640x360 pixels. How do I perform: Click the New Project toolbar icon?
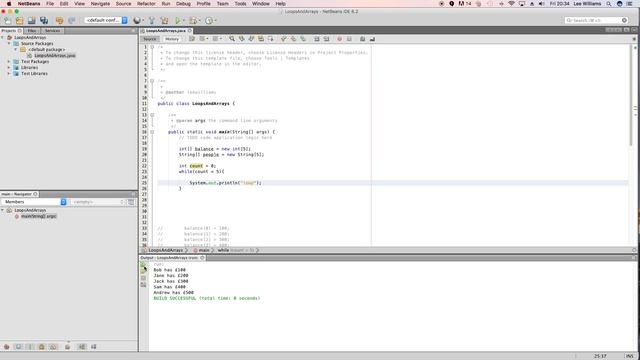20,20
